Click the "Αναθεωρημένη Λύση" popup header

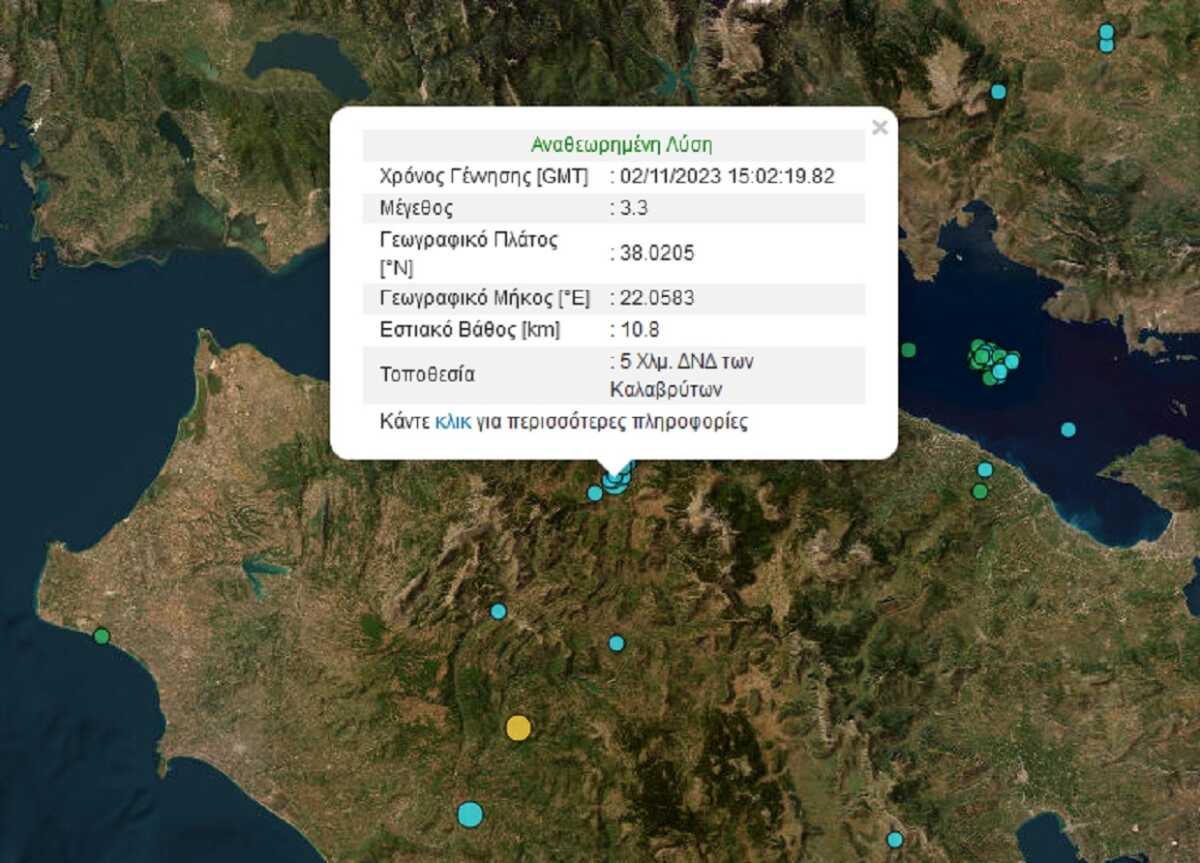click(x=614, y=145)
